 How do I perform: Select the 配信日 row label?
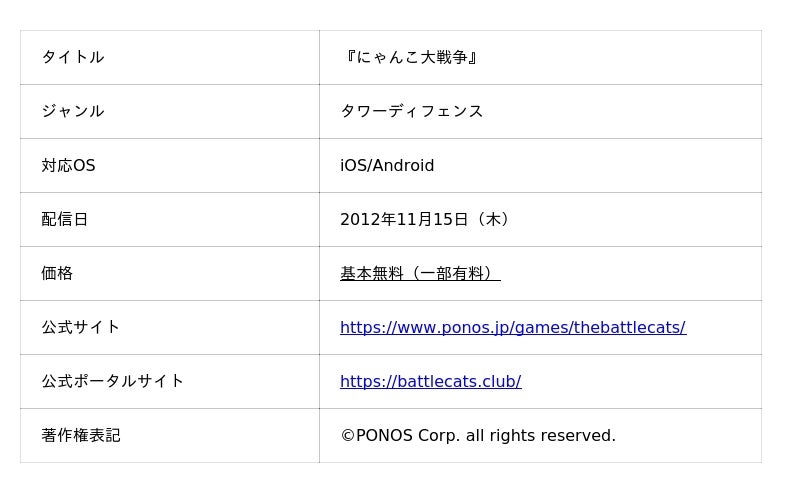(x=65, y=220)
